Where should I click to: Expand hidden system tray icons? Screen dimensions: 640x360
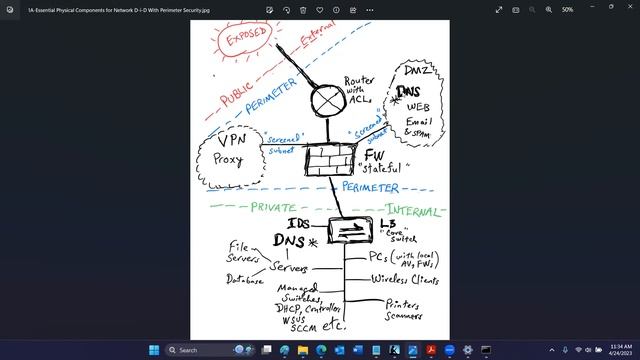point(552,350)
